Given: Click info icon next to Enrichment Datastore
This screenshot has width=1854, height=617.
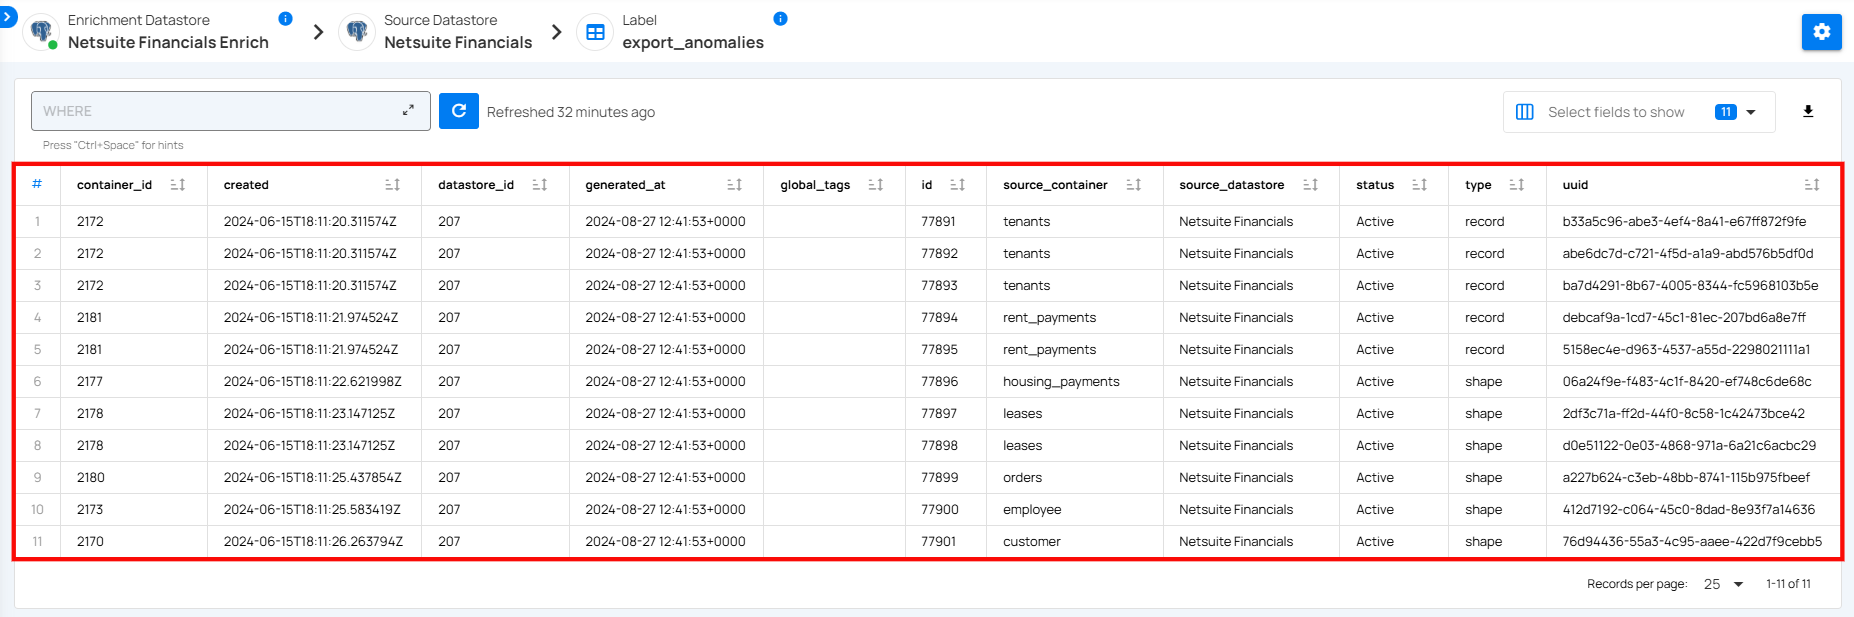Looking at the screenshot, I should (x=285, y=19).
